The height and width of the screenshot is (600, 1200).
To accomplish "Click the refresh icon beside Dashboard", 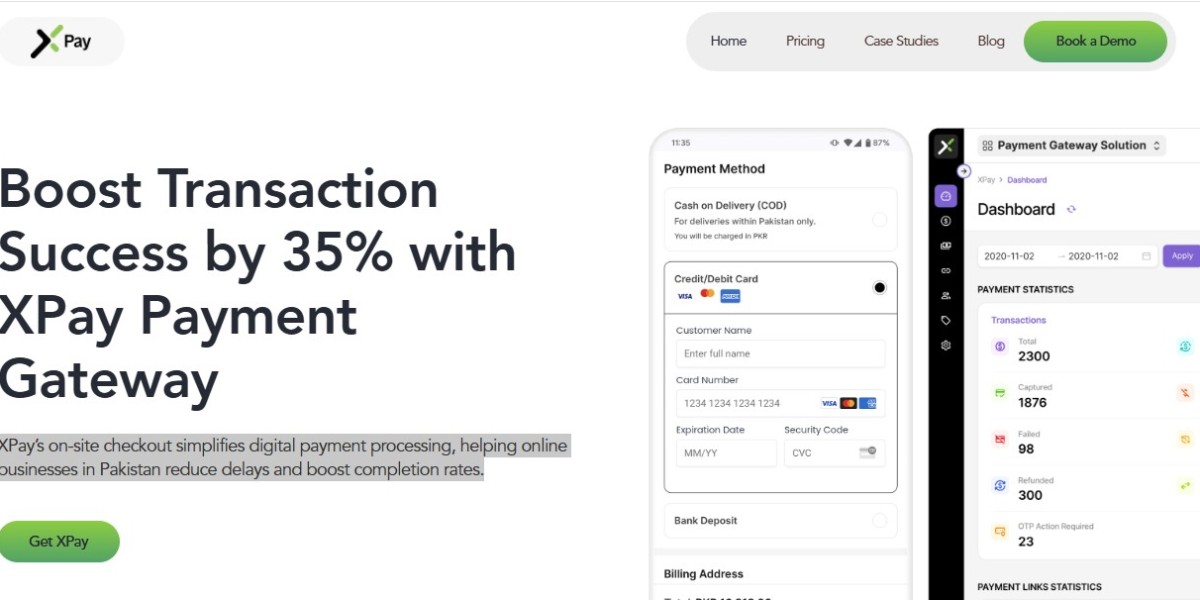I will (1071, 209).
